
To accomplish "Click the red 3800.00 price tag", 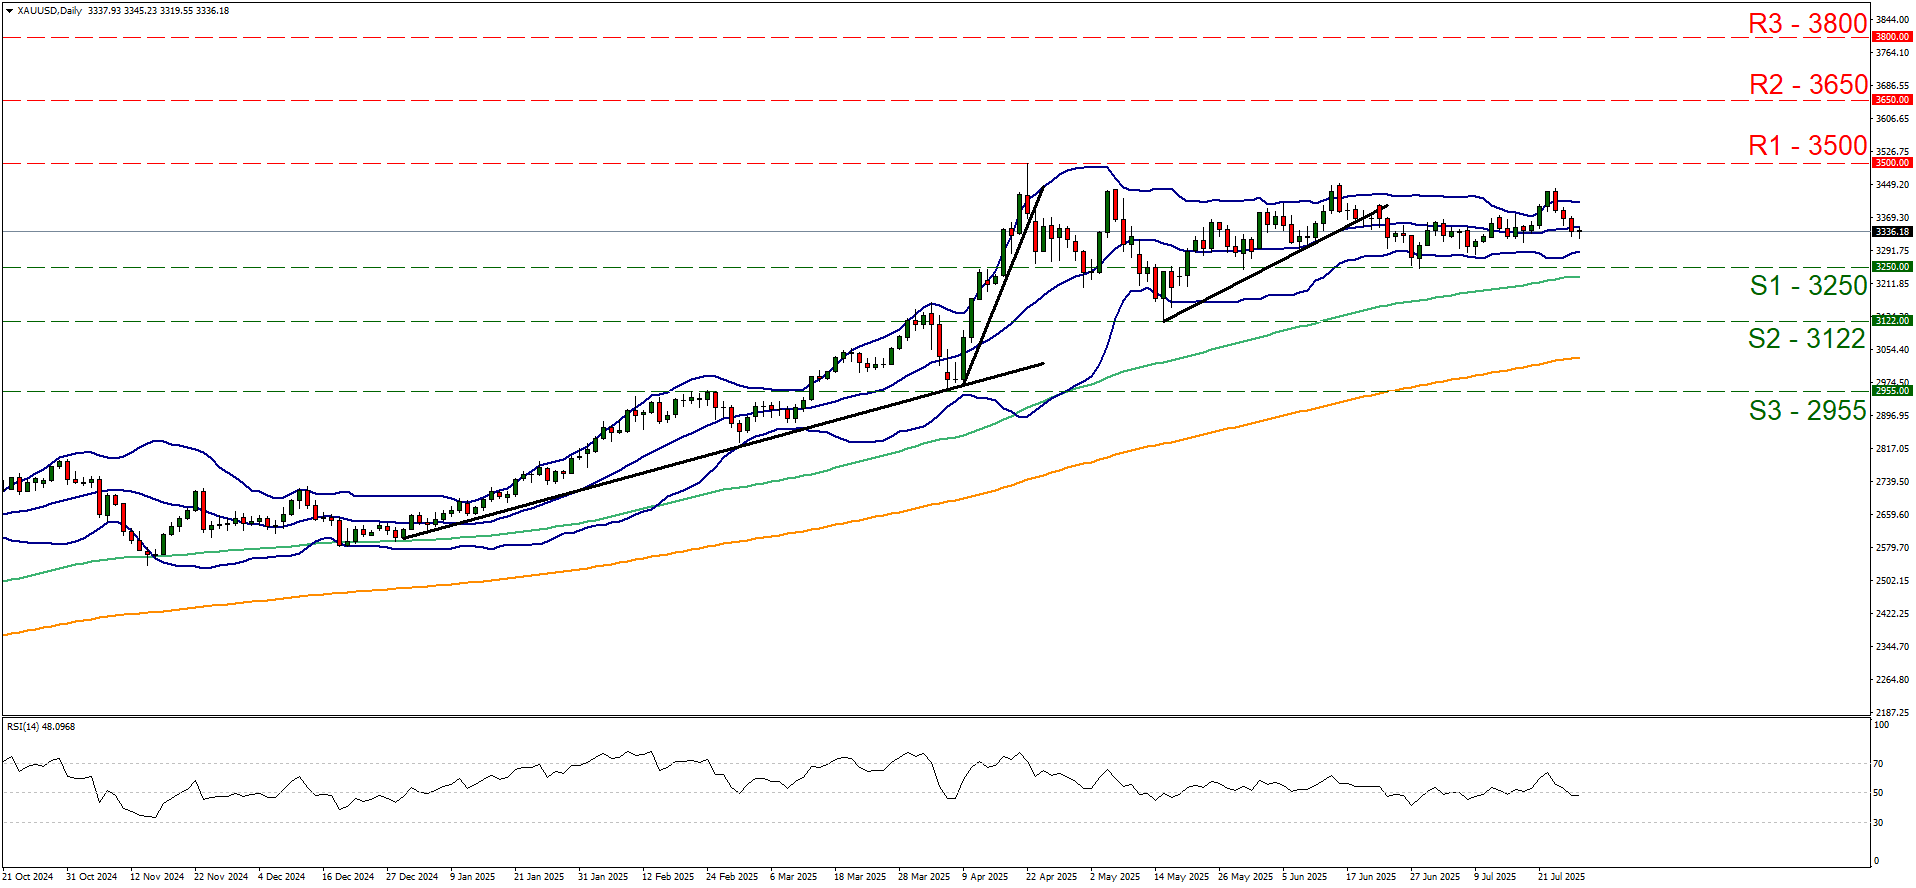I will click(x=1892, y=37).
